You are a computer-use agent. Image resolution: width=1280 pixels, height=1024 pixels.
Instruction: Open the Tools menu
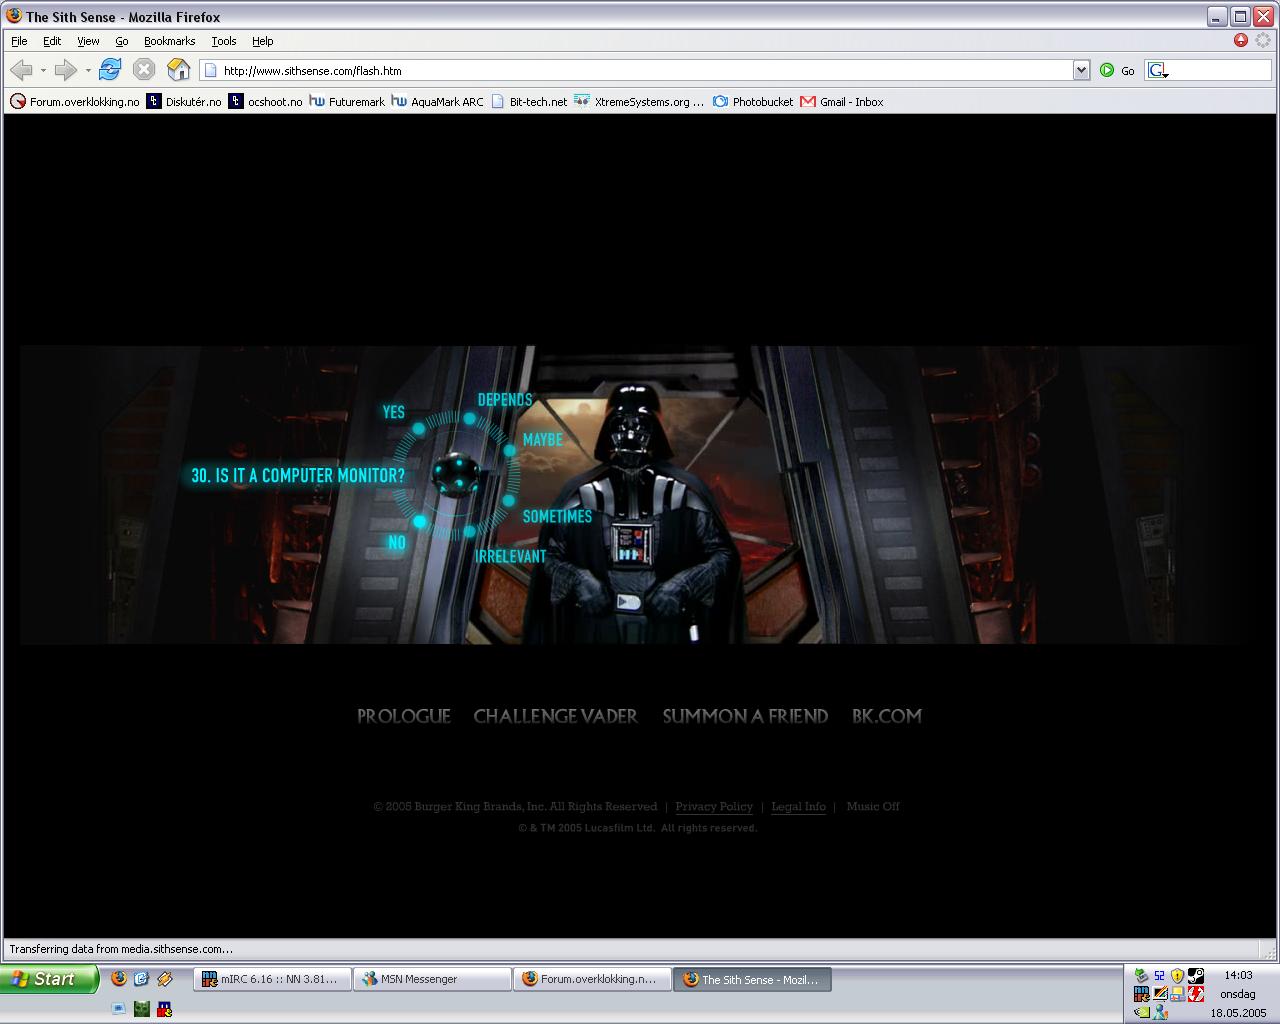tap(224, 41)
